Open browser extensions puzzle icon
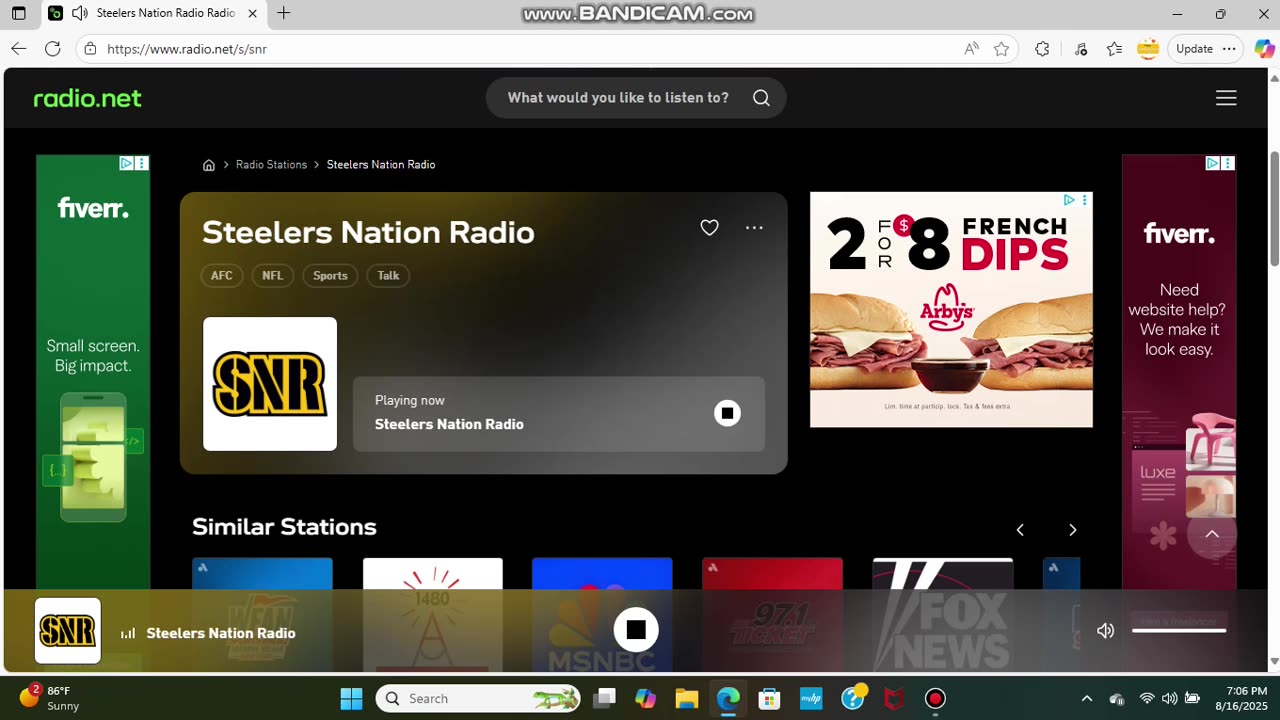Viewport: 1280px width, 720px height. click(x=1042, y=48)
